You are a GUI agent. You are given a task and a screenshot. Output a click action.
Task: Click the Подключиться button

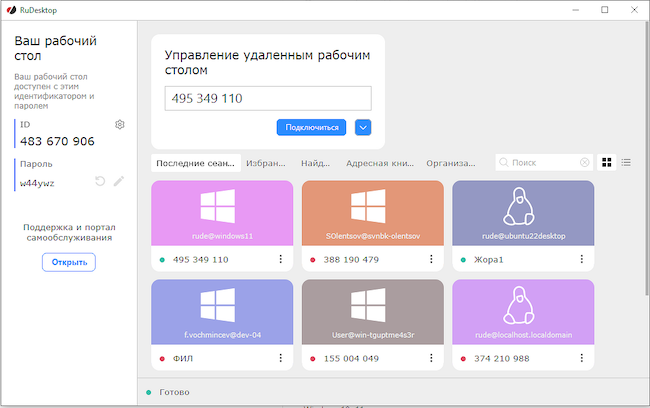point(311,127)
